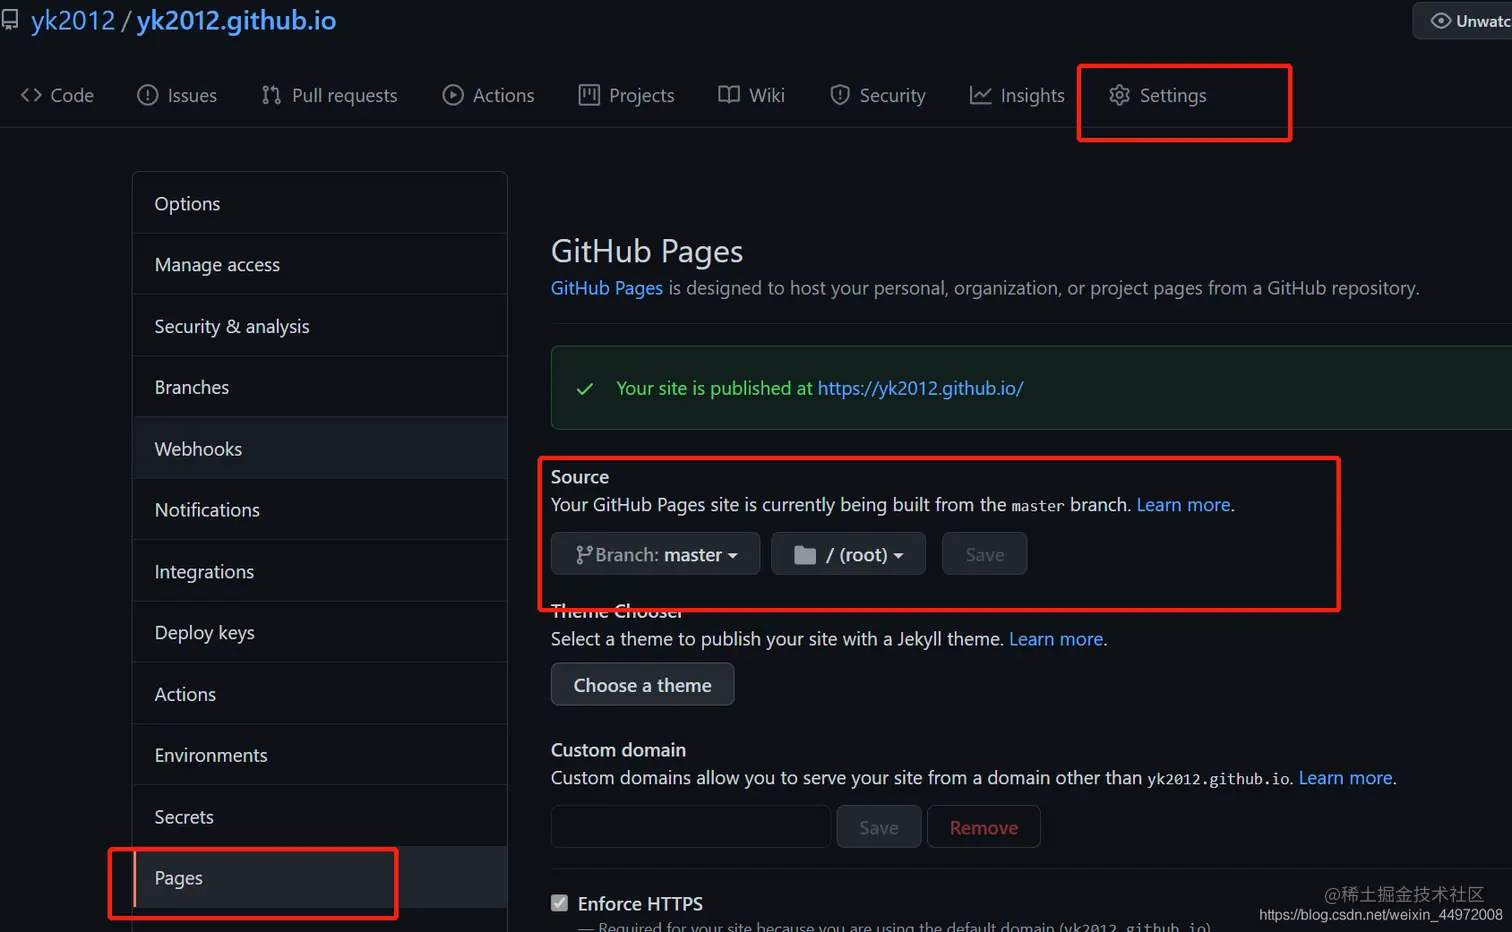Viewport: 1512px width, 932px height.
Task: Click the Settings gear icon
Action: 1119,95
